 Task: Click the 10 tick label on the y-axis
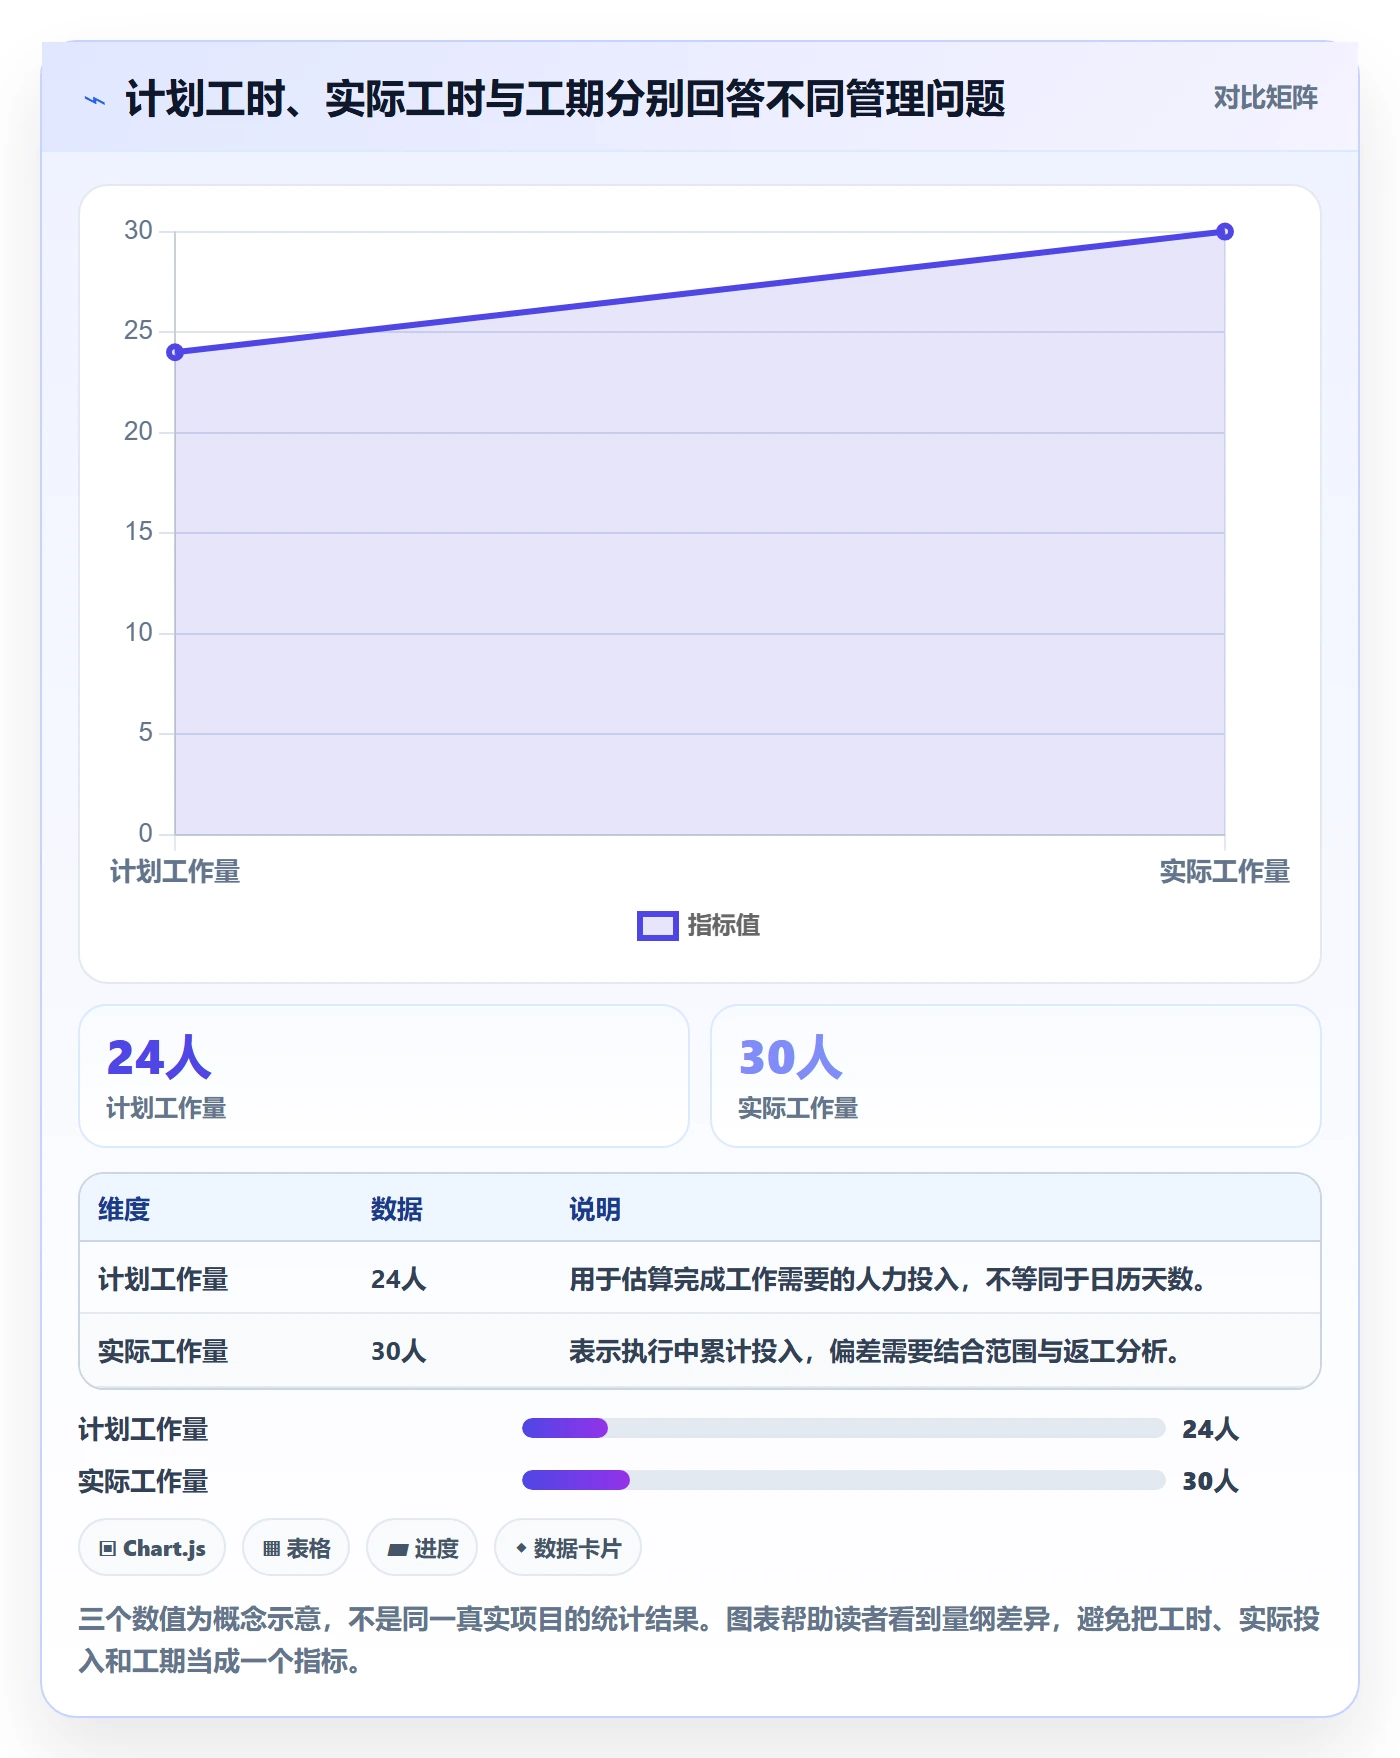(138, 633)
